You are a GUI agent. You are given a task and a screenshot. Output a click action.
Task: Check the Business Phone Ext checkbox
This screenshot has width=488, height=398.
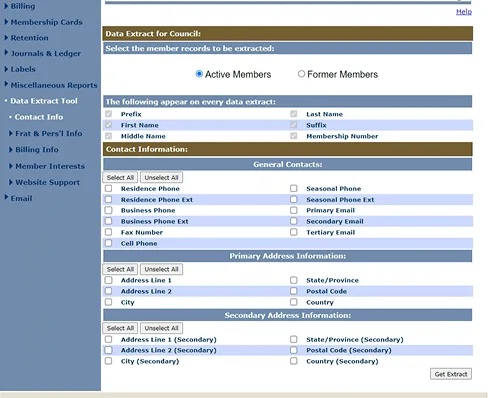[108, 221]
